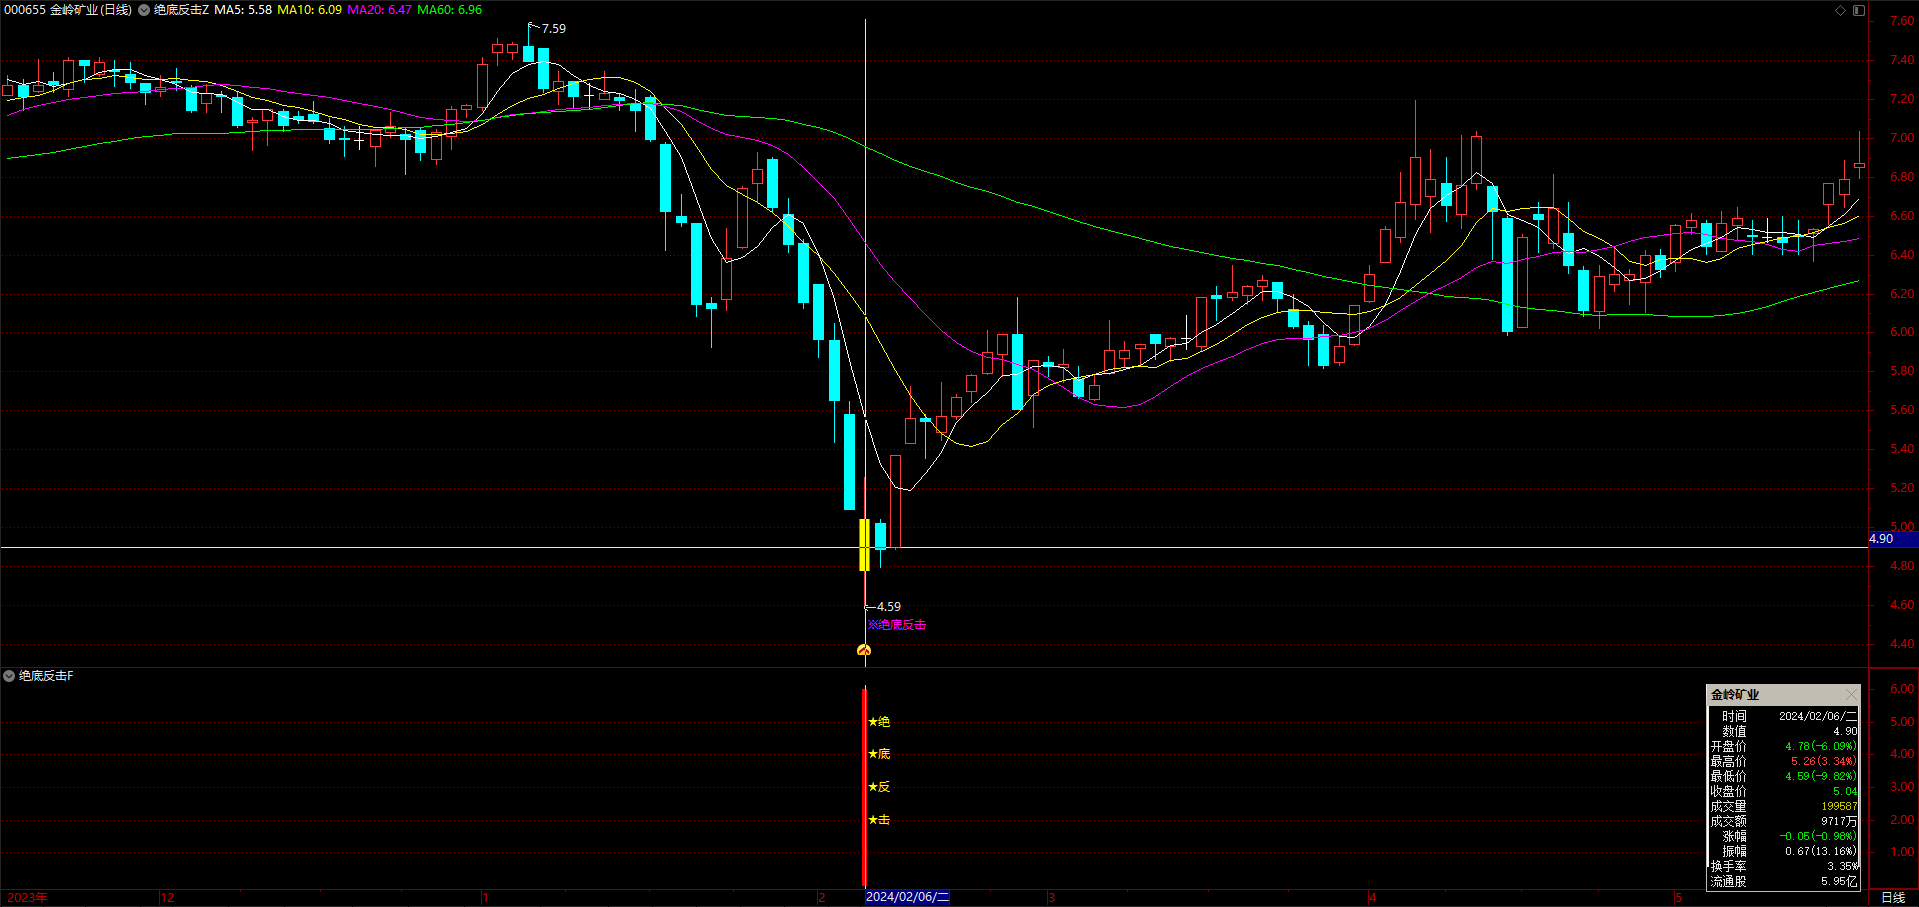Click the 绝底反击F sub-chart indicator name
This screenshot has width=1919, height=907.
(46, 676)
